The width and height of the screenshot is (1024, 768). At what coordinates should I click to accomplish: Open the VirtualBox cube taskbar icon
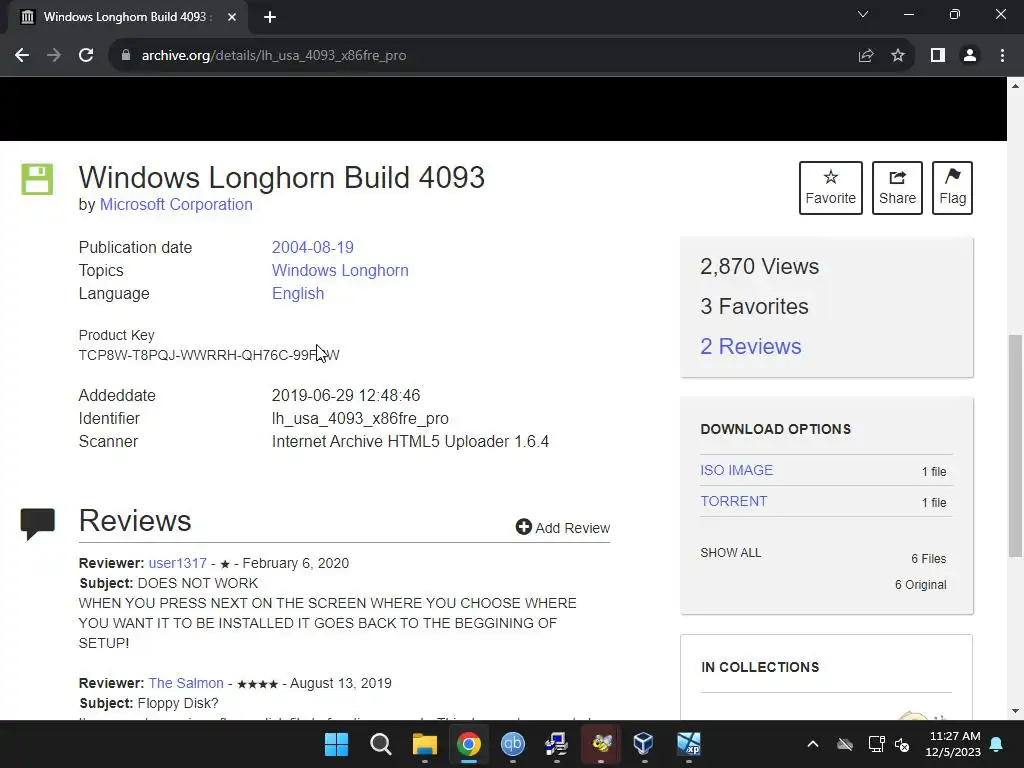644,744
